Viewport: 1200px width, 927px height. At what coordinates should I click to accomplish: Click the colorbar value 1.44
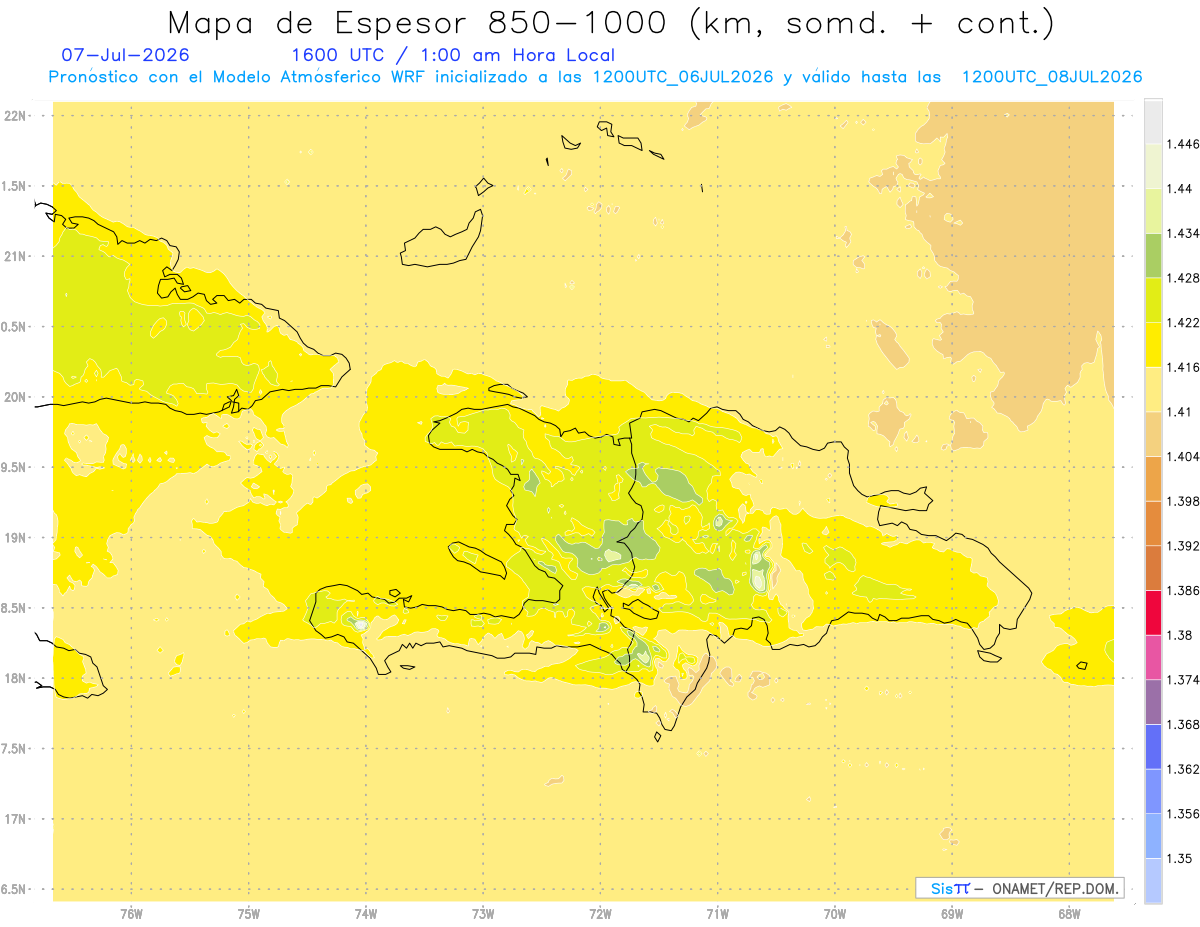point(1182,189)
